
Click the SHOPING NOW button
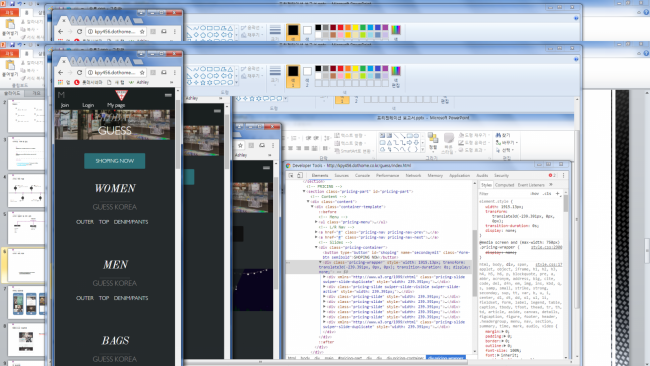[x=114, y=161]
